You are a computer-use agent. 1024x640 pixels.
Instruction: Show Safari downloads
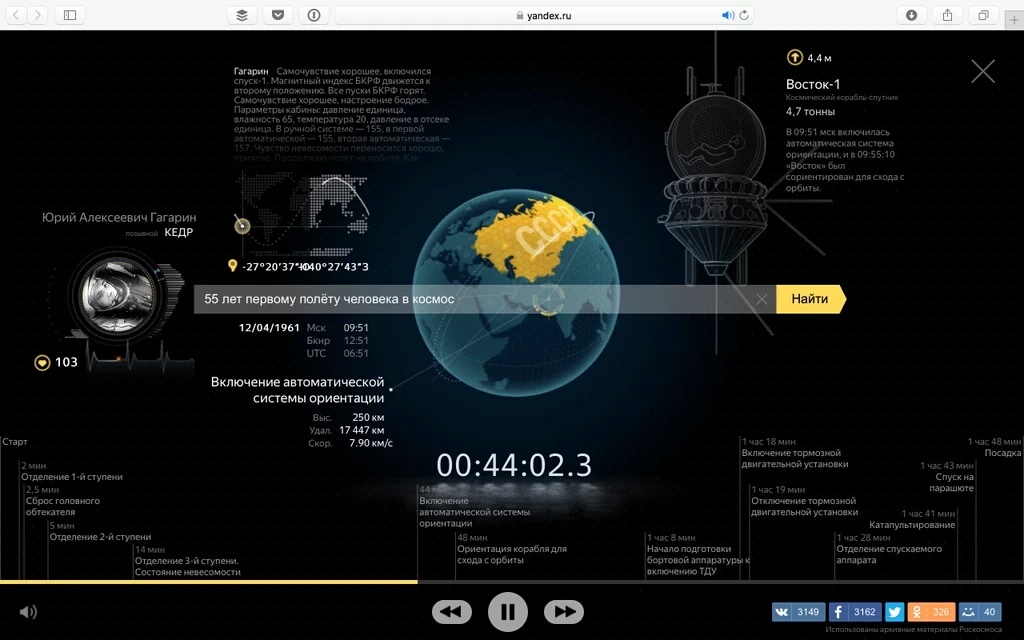[912, 15]
